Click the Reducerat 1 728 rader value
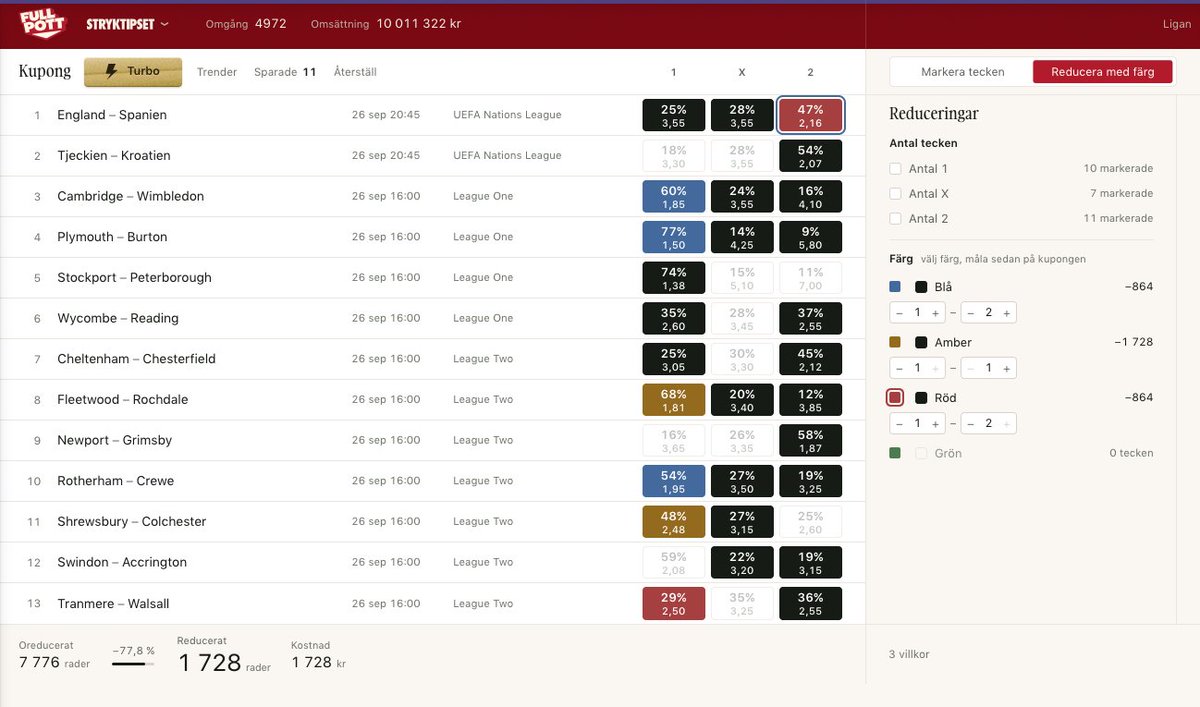This screenshot has height=707, width=1200. 224,663
